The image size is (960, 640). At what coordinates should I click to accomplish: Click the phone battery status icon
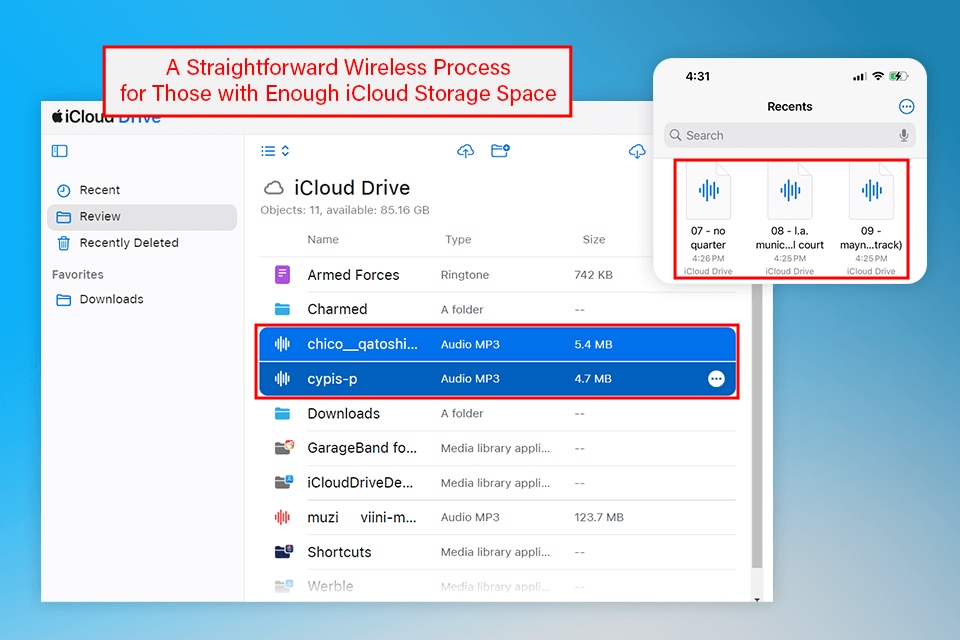898,77
